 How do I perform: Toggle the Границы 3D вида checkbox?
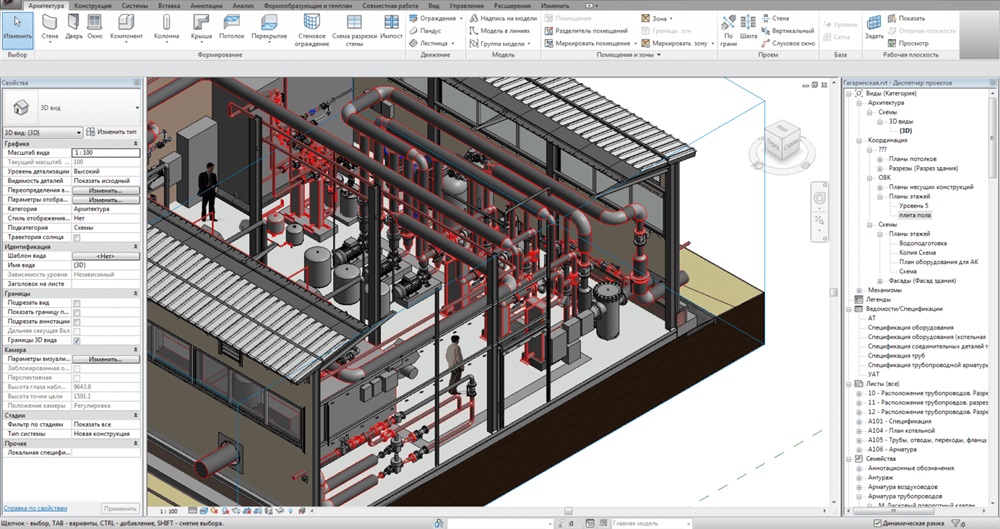77,341
